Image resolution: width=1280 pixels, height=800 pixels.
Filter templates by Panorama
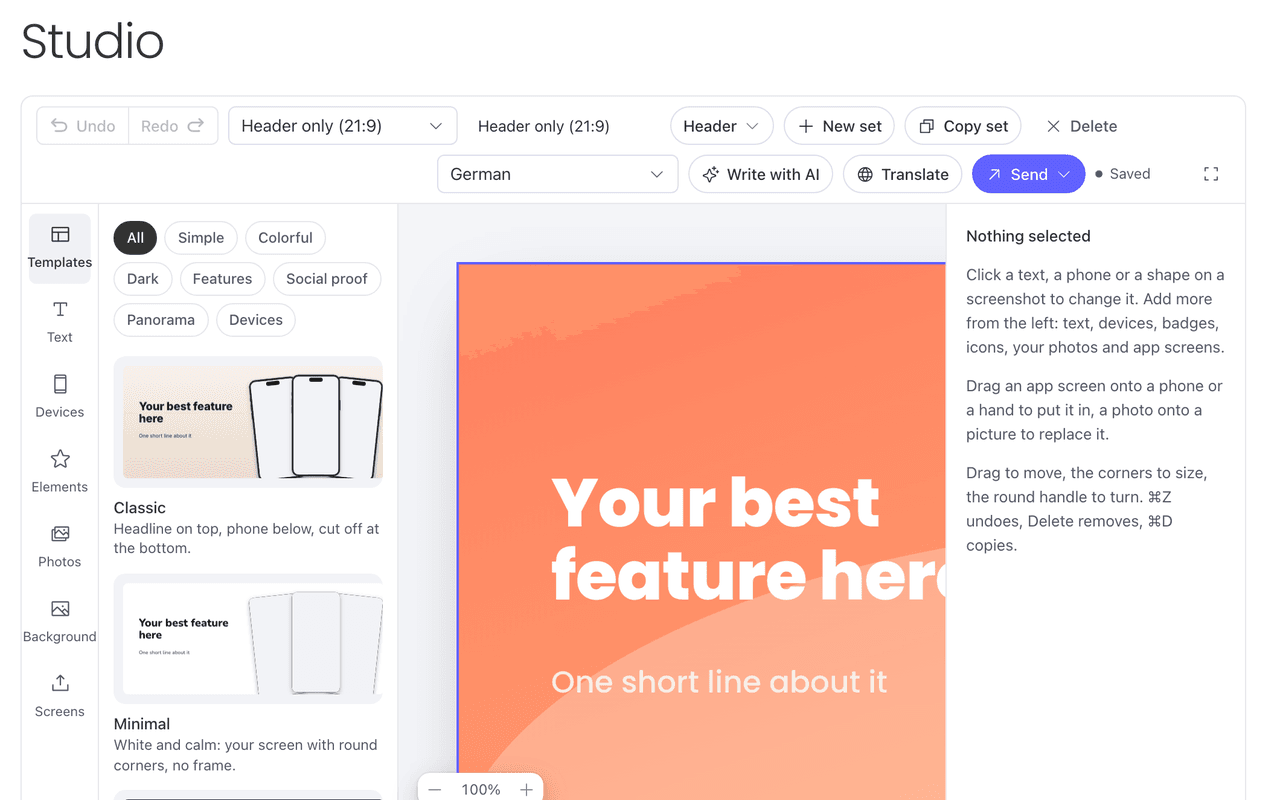pyautogui.click(x=161, y=320)
